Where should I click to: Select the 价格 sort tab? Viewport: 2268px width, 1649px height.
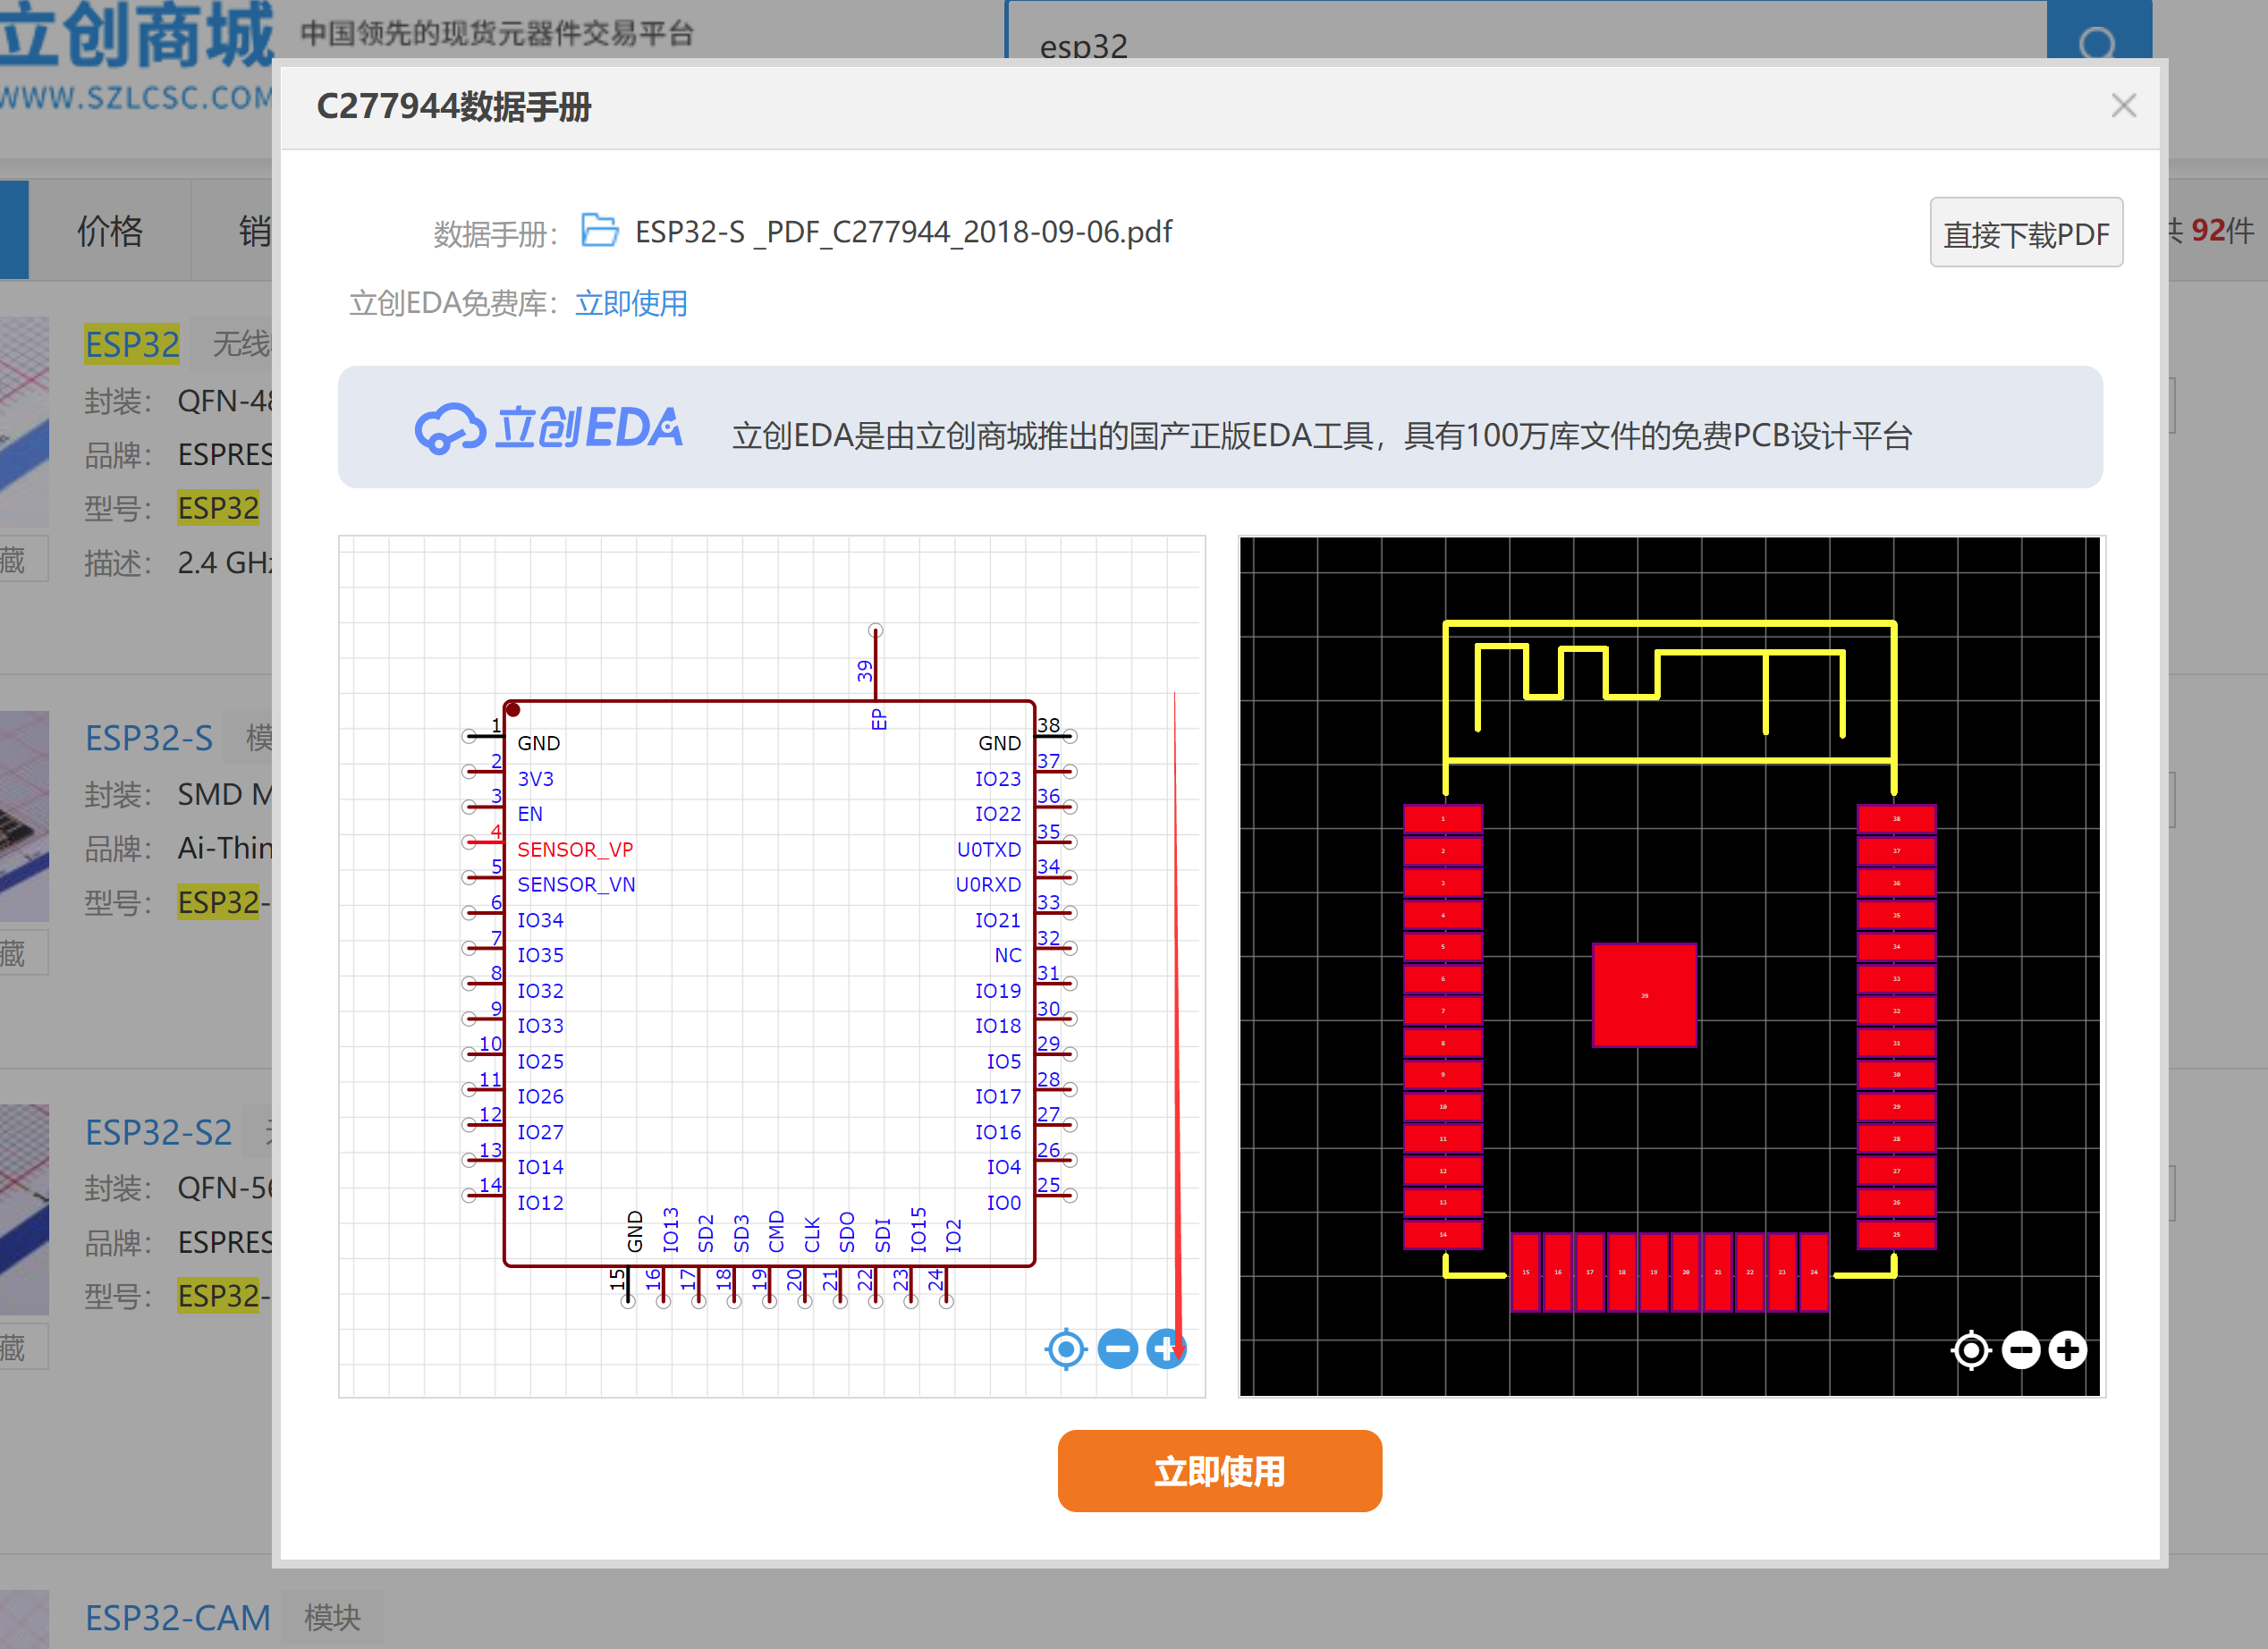[110, 232]
